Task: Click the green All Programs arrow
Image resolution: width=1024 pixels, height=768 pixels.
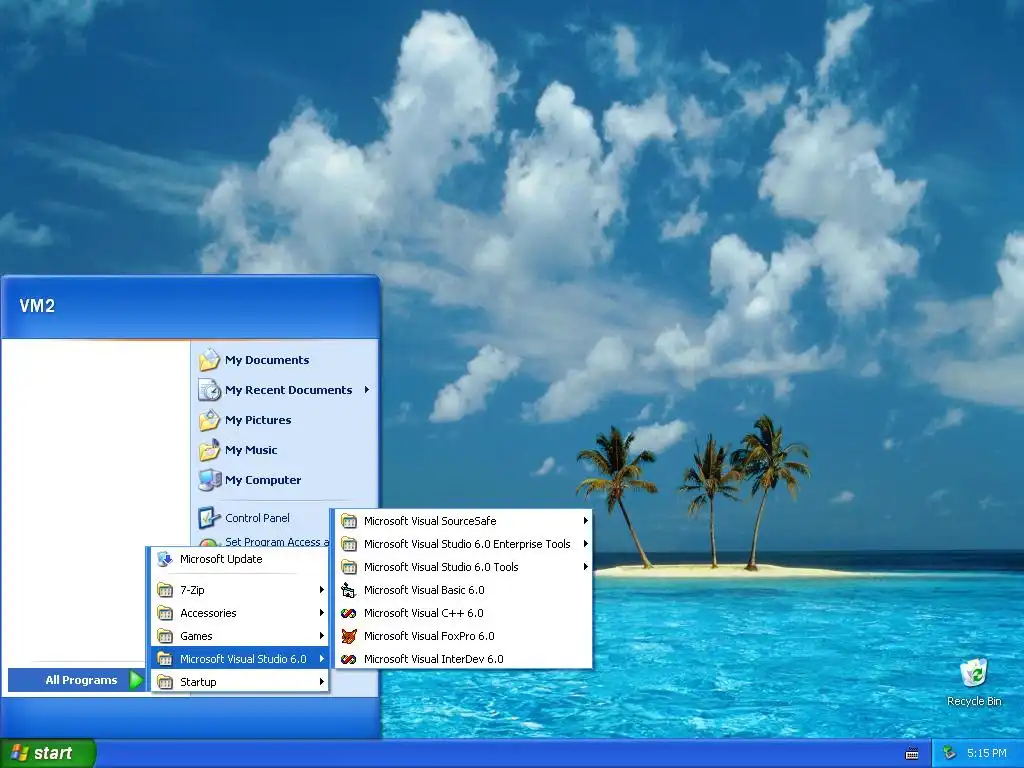Action: tap(136, 680)
